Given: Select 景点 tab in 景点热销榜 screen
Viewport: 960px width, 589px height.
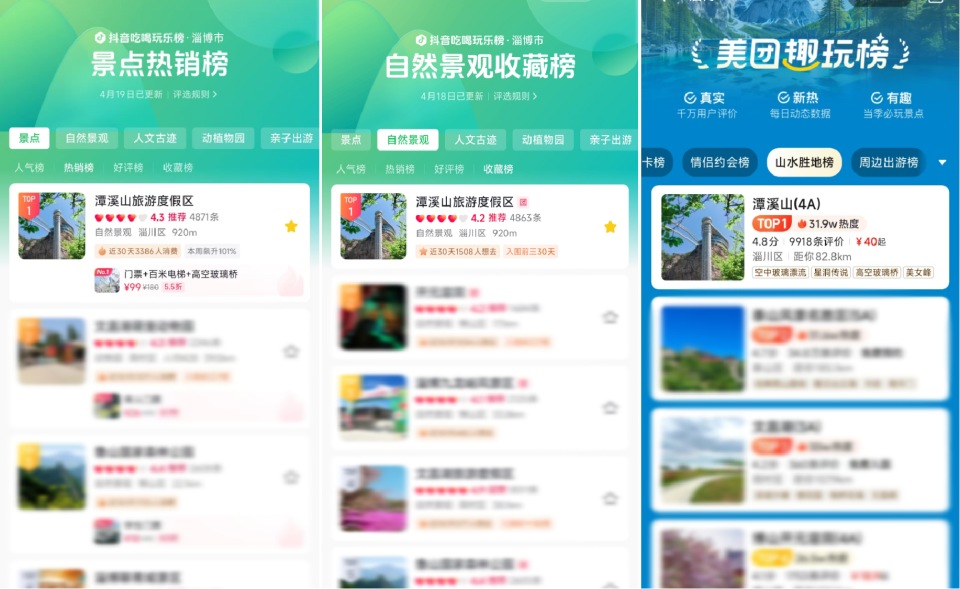Looking at the screenshot, I should [29, 138].
